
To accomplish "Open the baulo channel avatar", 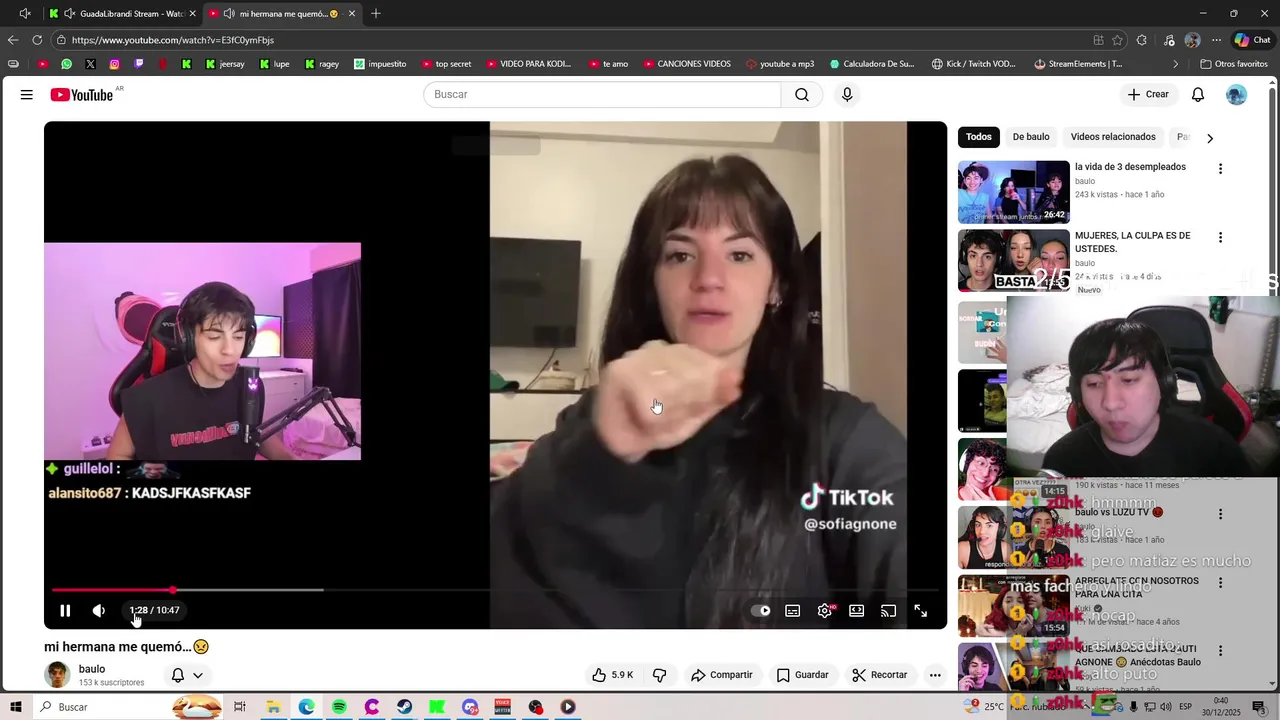I will pos(58,675).
